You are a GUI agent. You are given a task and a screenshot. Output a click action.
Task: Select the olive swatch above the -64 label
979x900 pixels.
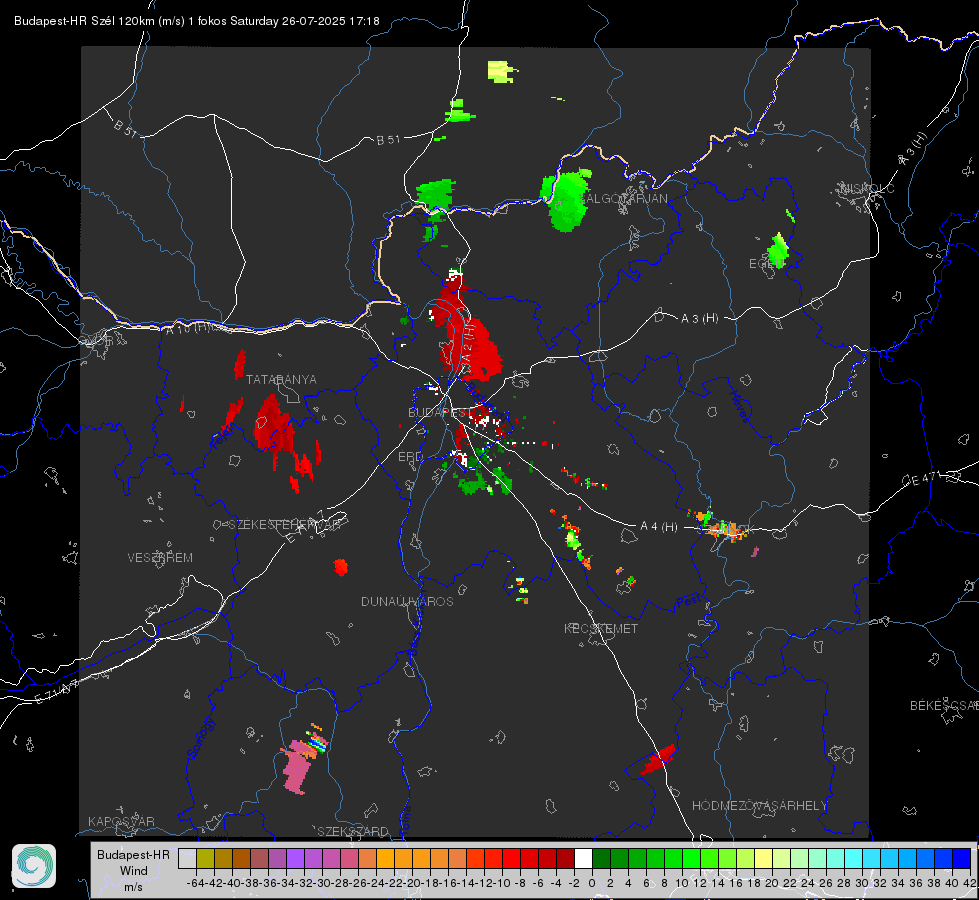click(205, 858)
